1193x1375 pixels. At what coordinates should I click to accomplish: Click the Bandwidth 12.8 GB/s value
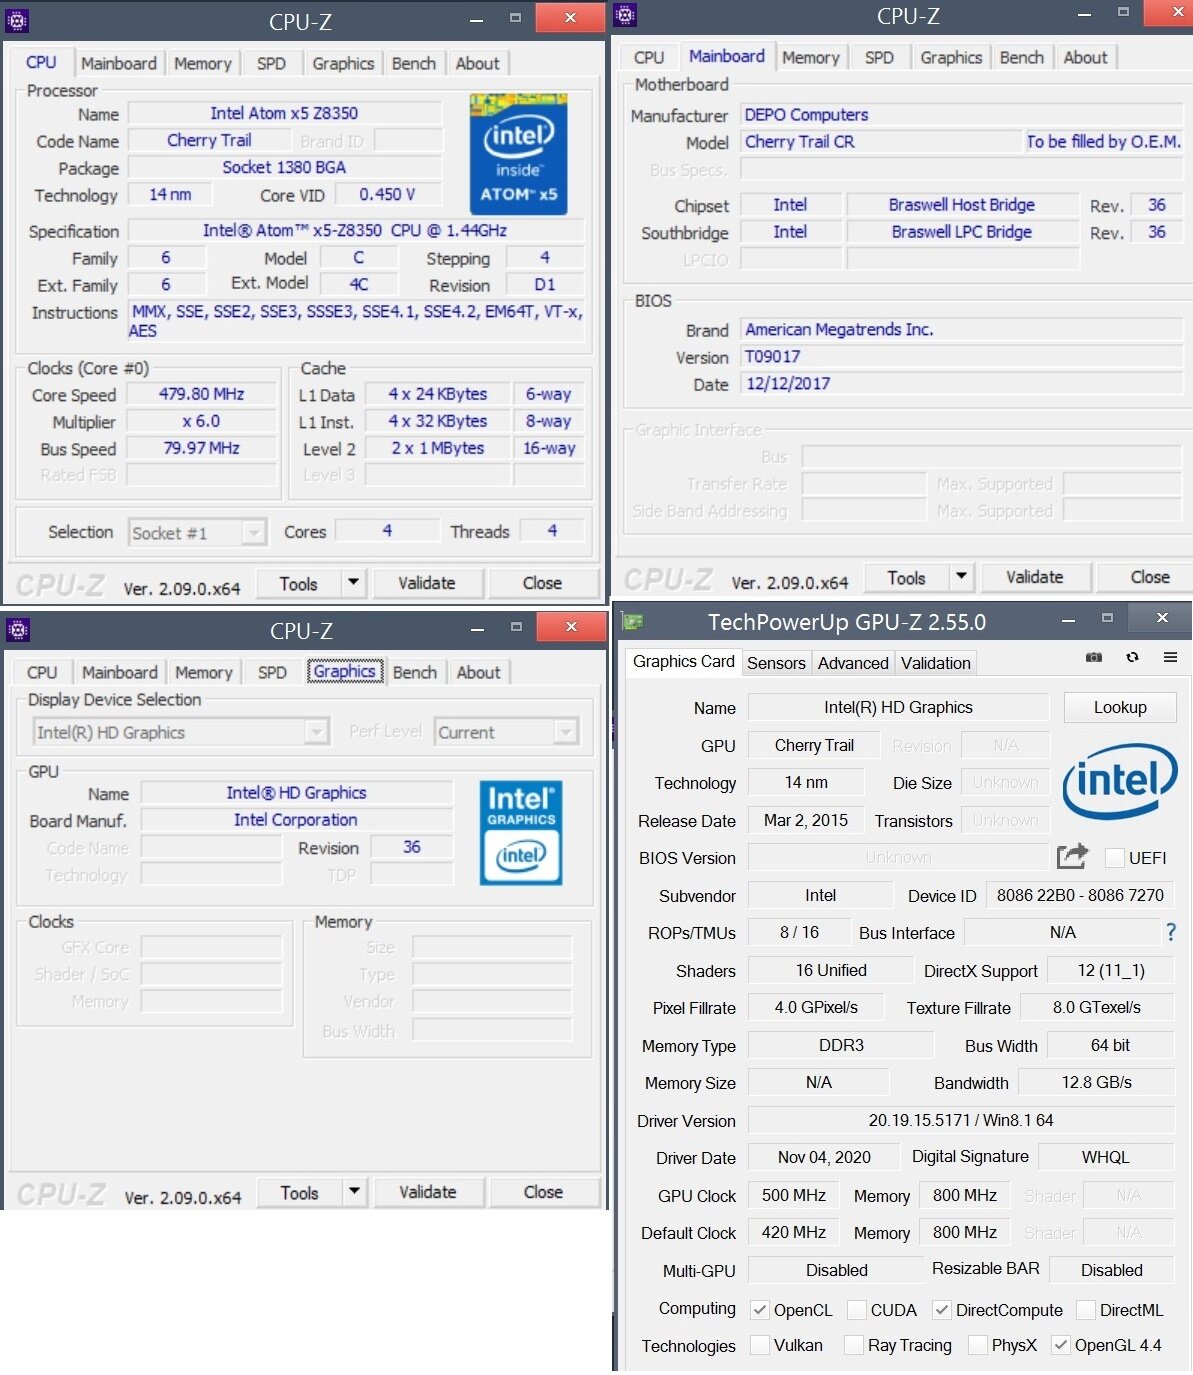1097,1082
